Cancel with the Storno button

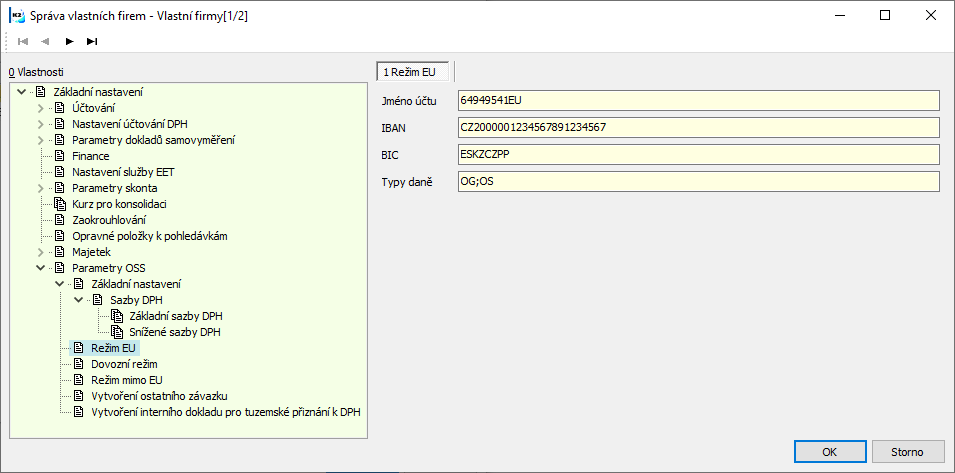coord(907,452)
